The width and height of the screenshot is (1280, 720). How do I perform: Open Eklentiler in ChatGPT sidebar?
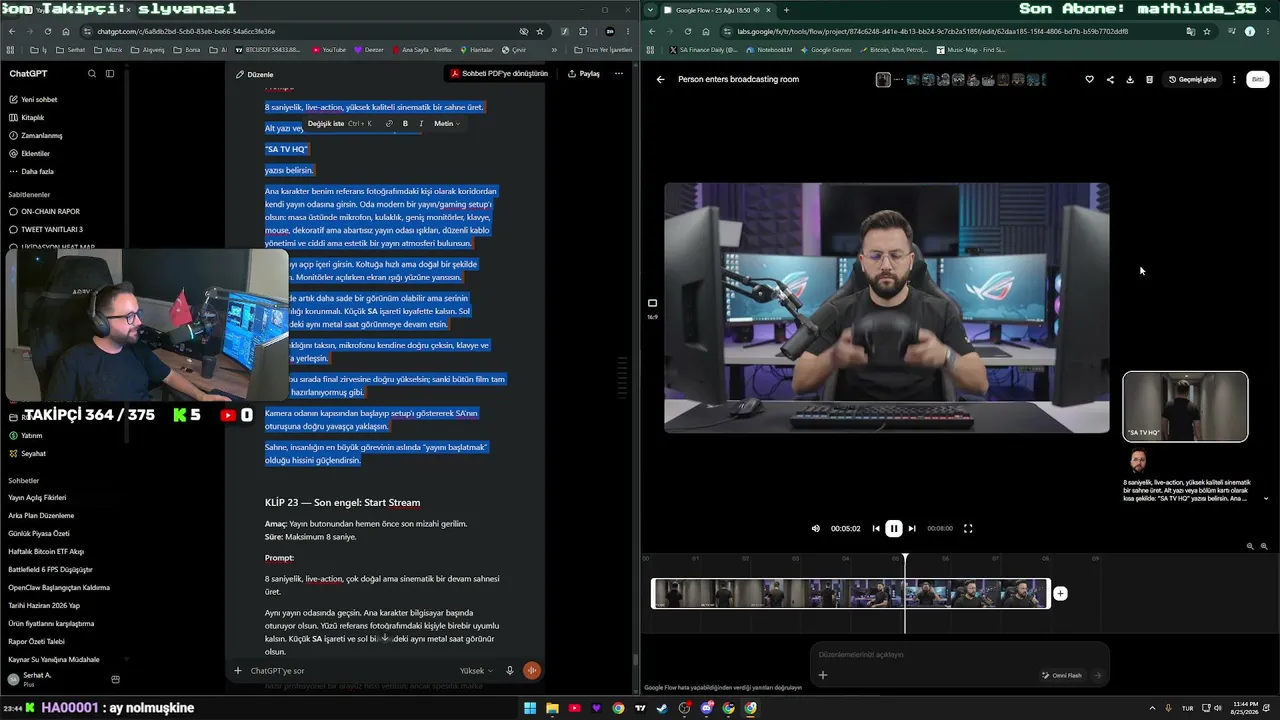click(35, 153)
